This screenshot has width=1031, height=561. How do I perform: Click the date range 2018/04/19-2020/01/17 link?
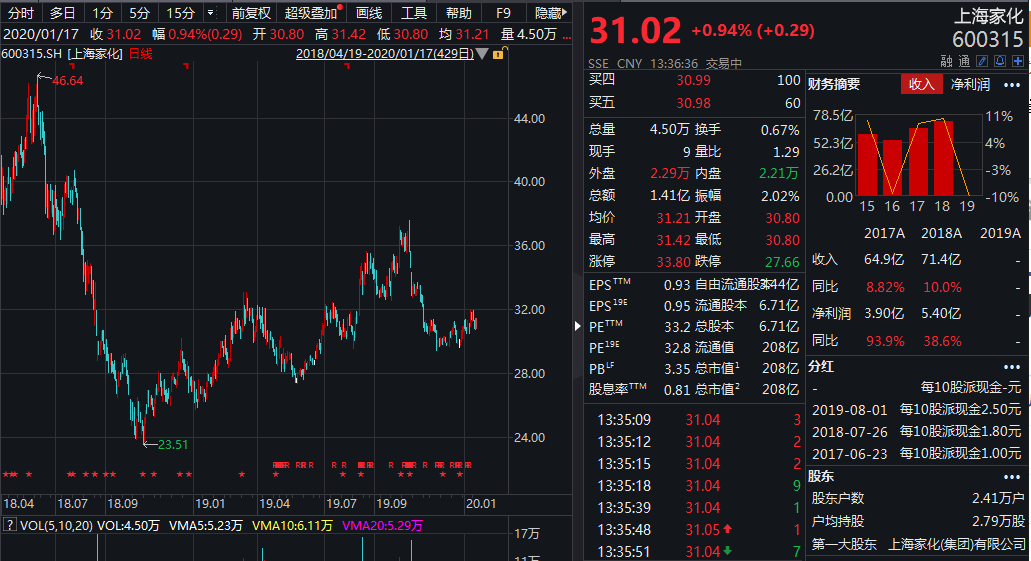385,53
